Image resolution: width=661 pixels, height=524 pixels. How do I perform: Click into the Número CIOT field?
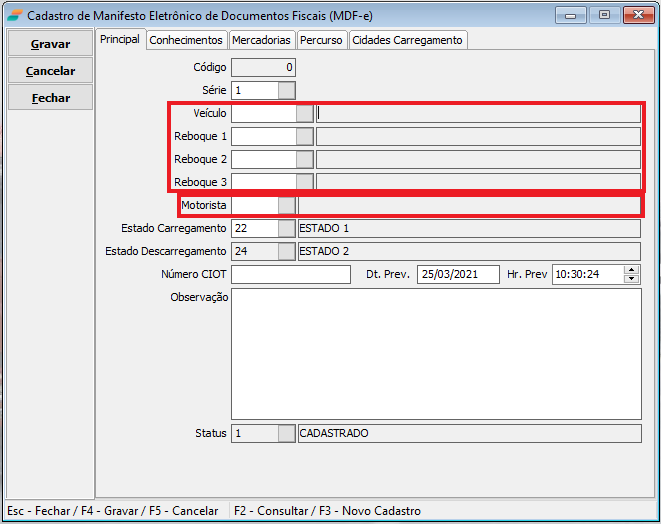coord(290,274)
